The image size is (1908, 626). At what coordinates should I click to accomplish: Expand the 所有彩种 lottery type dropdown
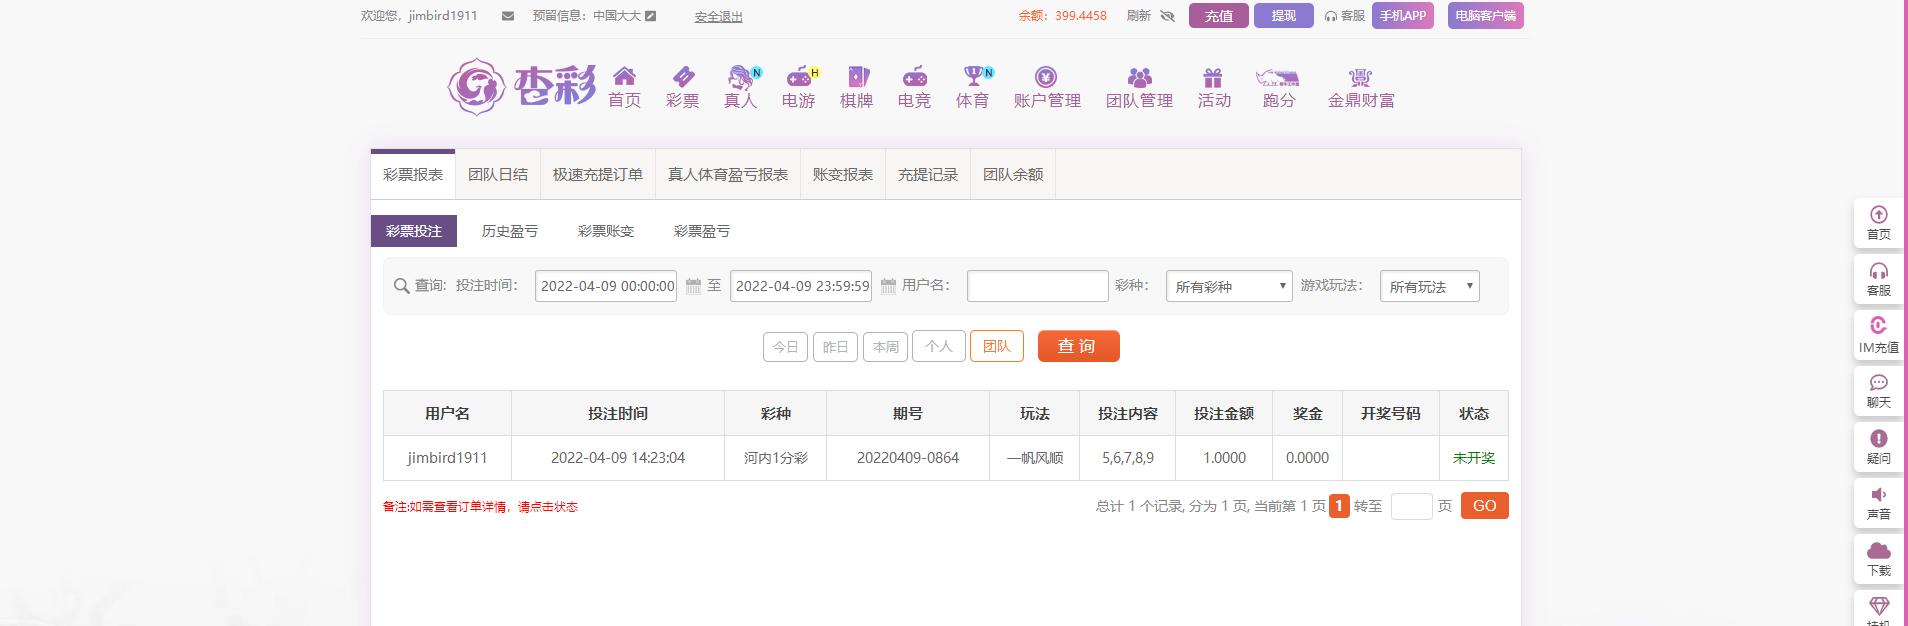[x=1229, y=287]
